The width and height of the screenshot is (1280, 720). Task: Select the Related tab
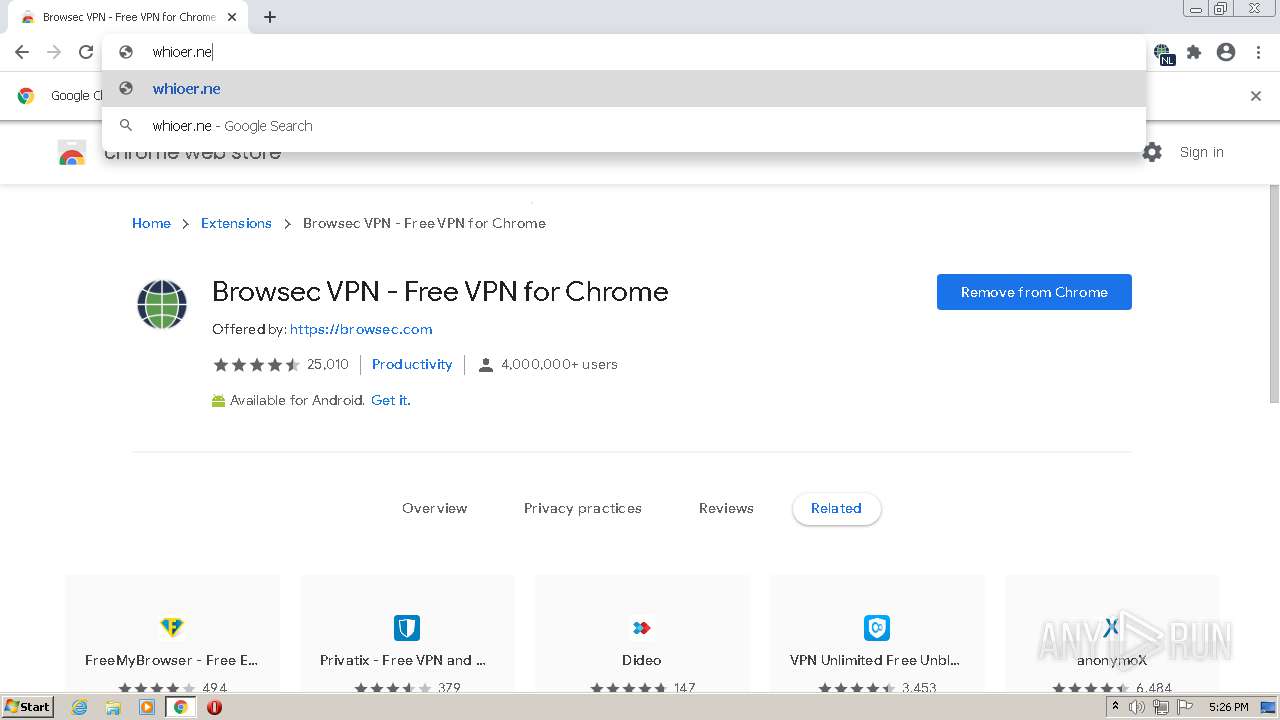click(x=836, y=508)
